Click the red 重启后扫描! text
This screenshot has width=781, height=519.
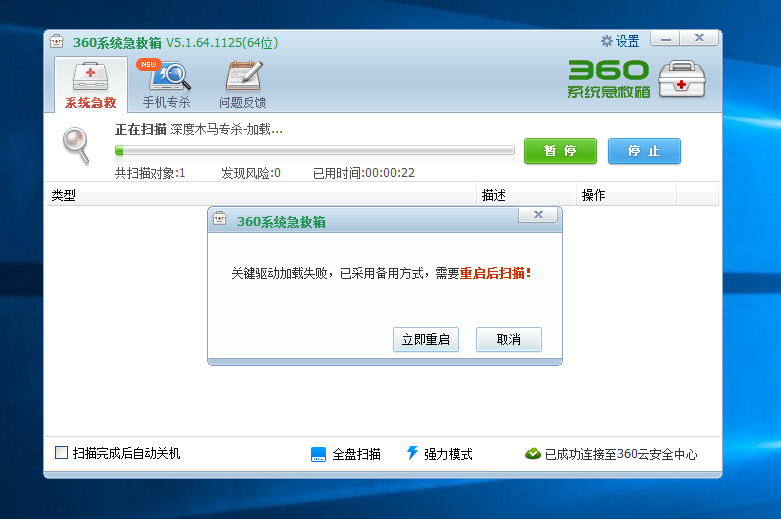click(496, 273)
